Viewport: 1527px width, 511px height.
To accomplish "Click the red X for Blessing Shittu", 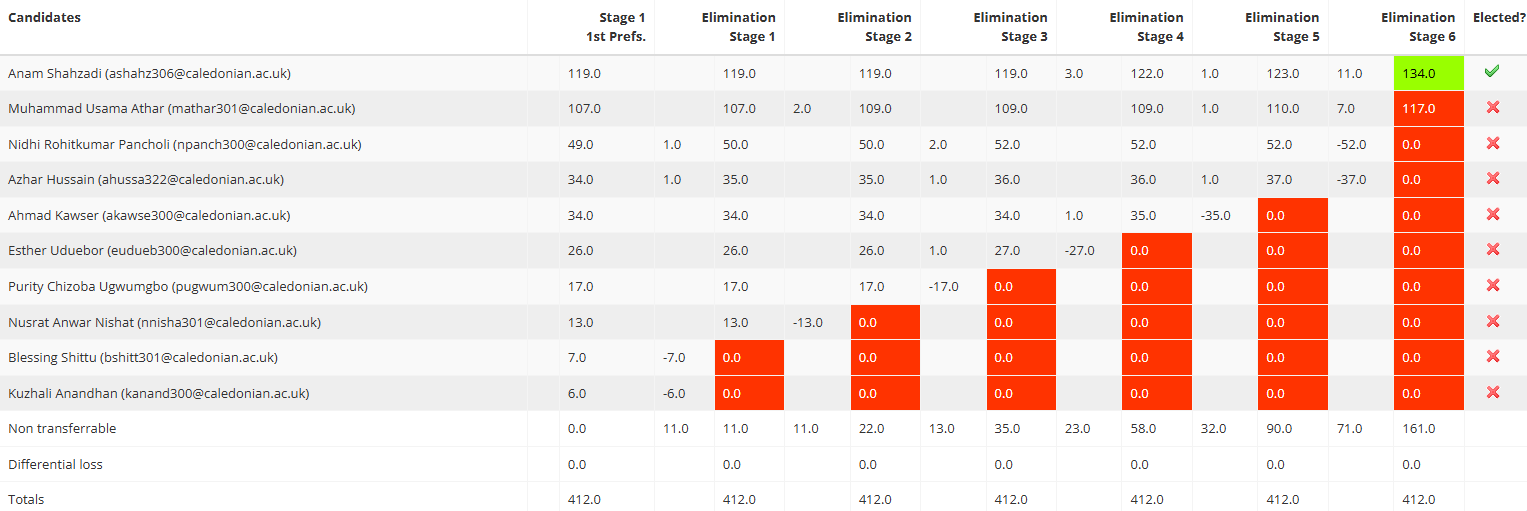I will pyautogui.click(x=1492, y=357).
